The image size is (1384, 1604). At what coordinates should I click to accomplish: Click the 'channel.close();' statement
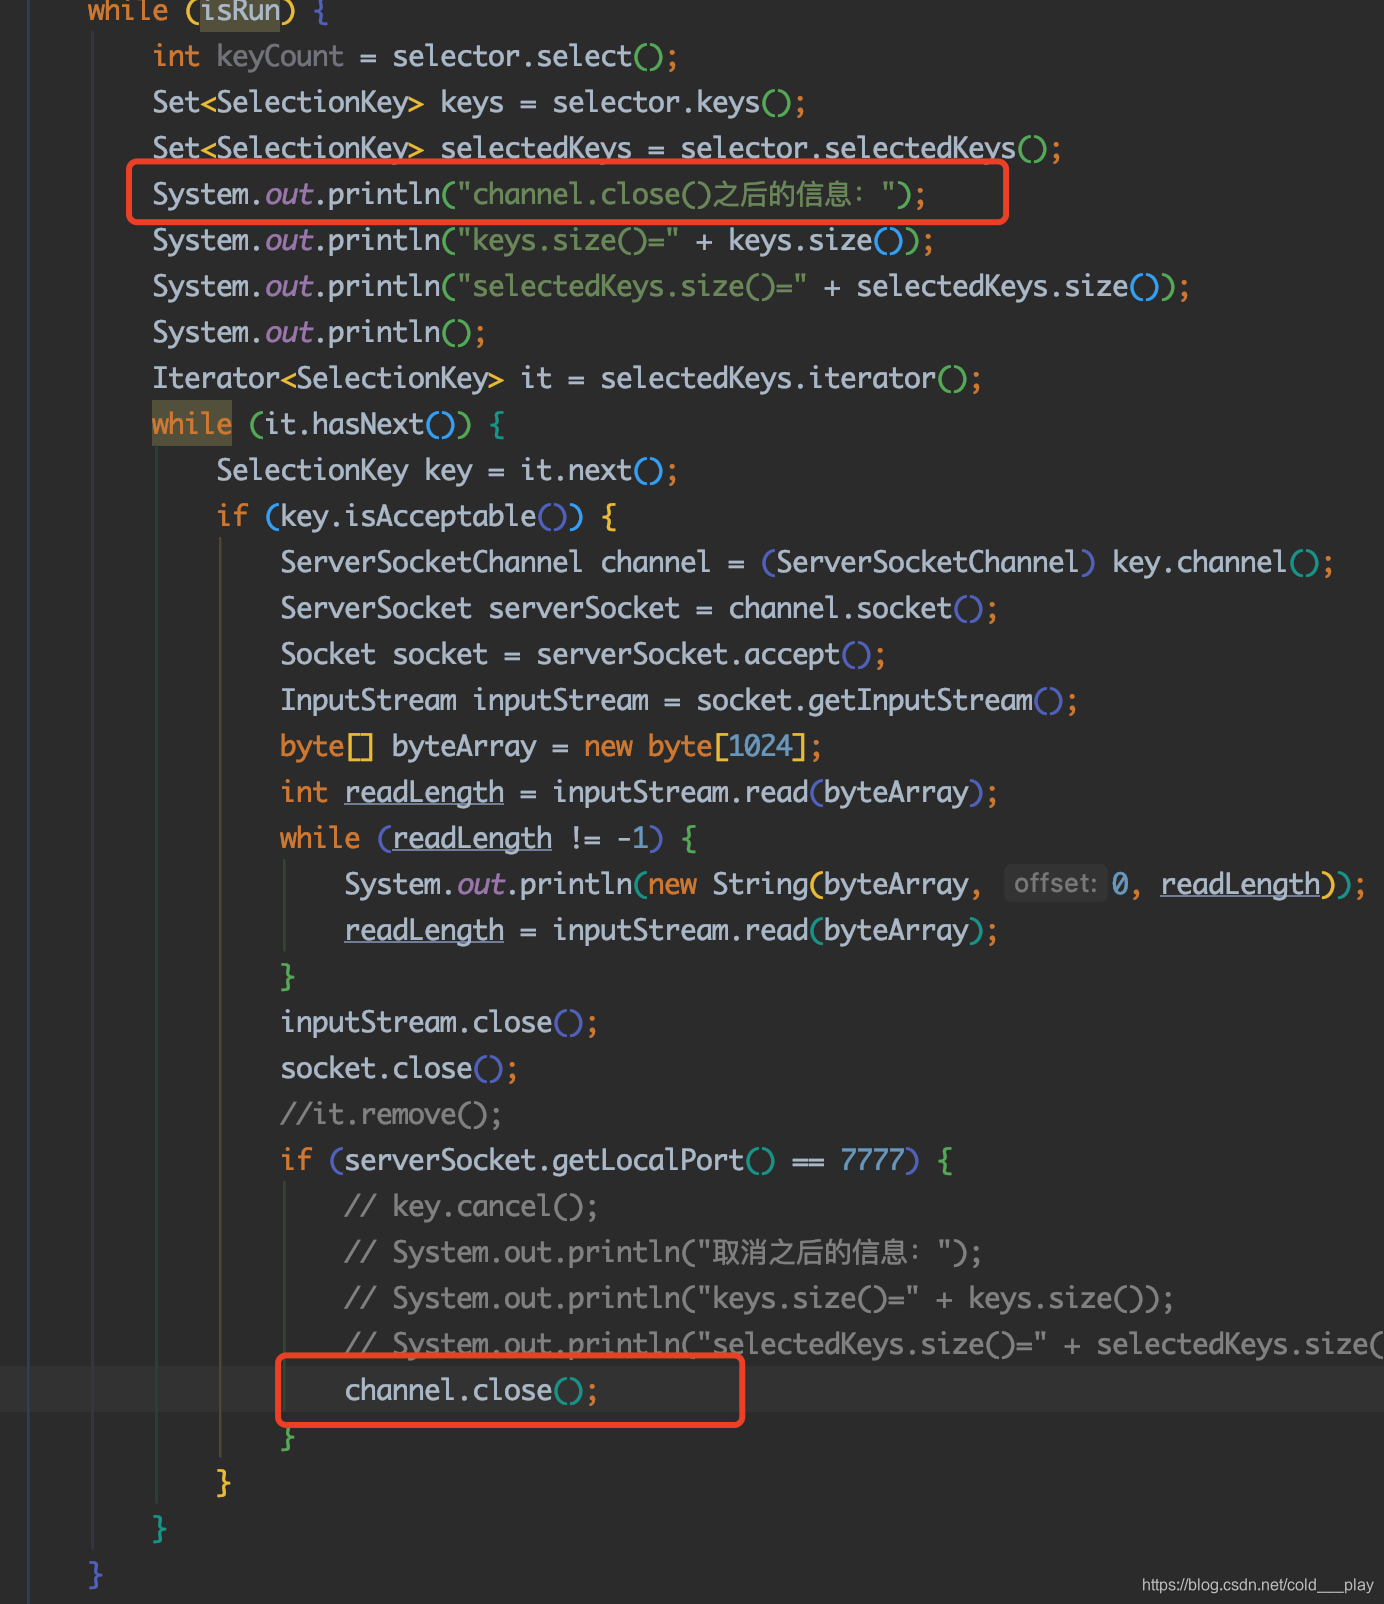pos(471,1391)
